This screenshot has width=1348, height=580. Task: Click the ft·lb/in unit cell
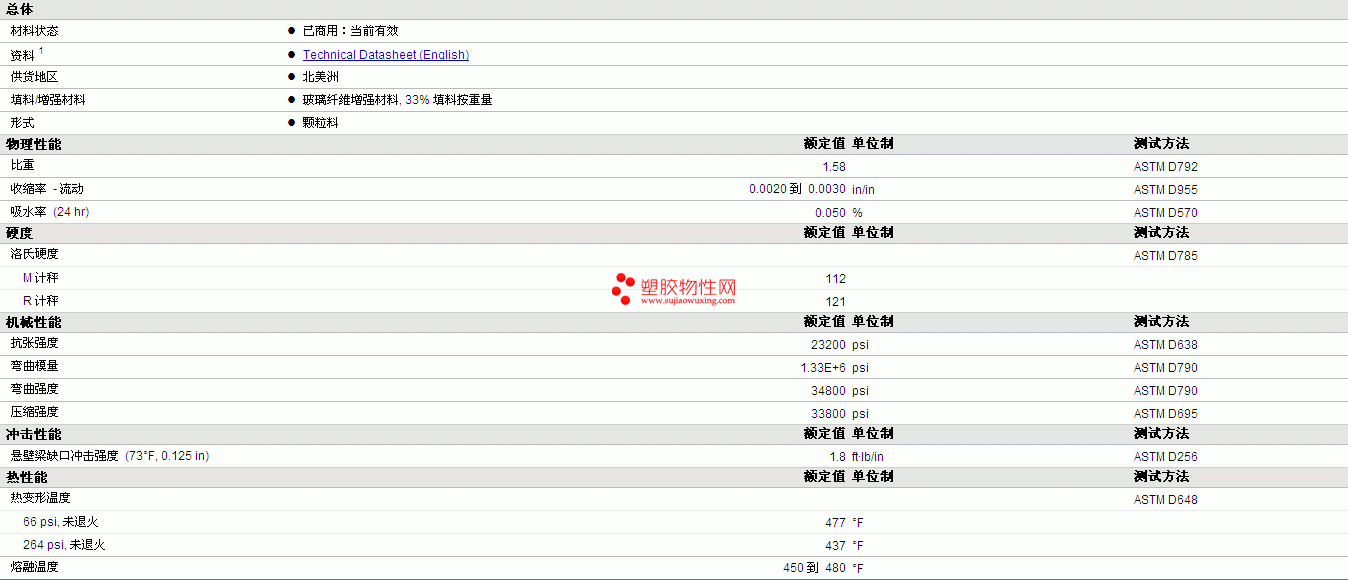click(x=868, y=457)
